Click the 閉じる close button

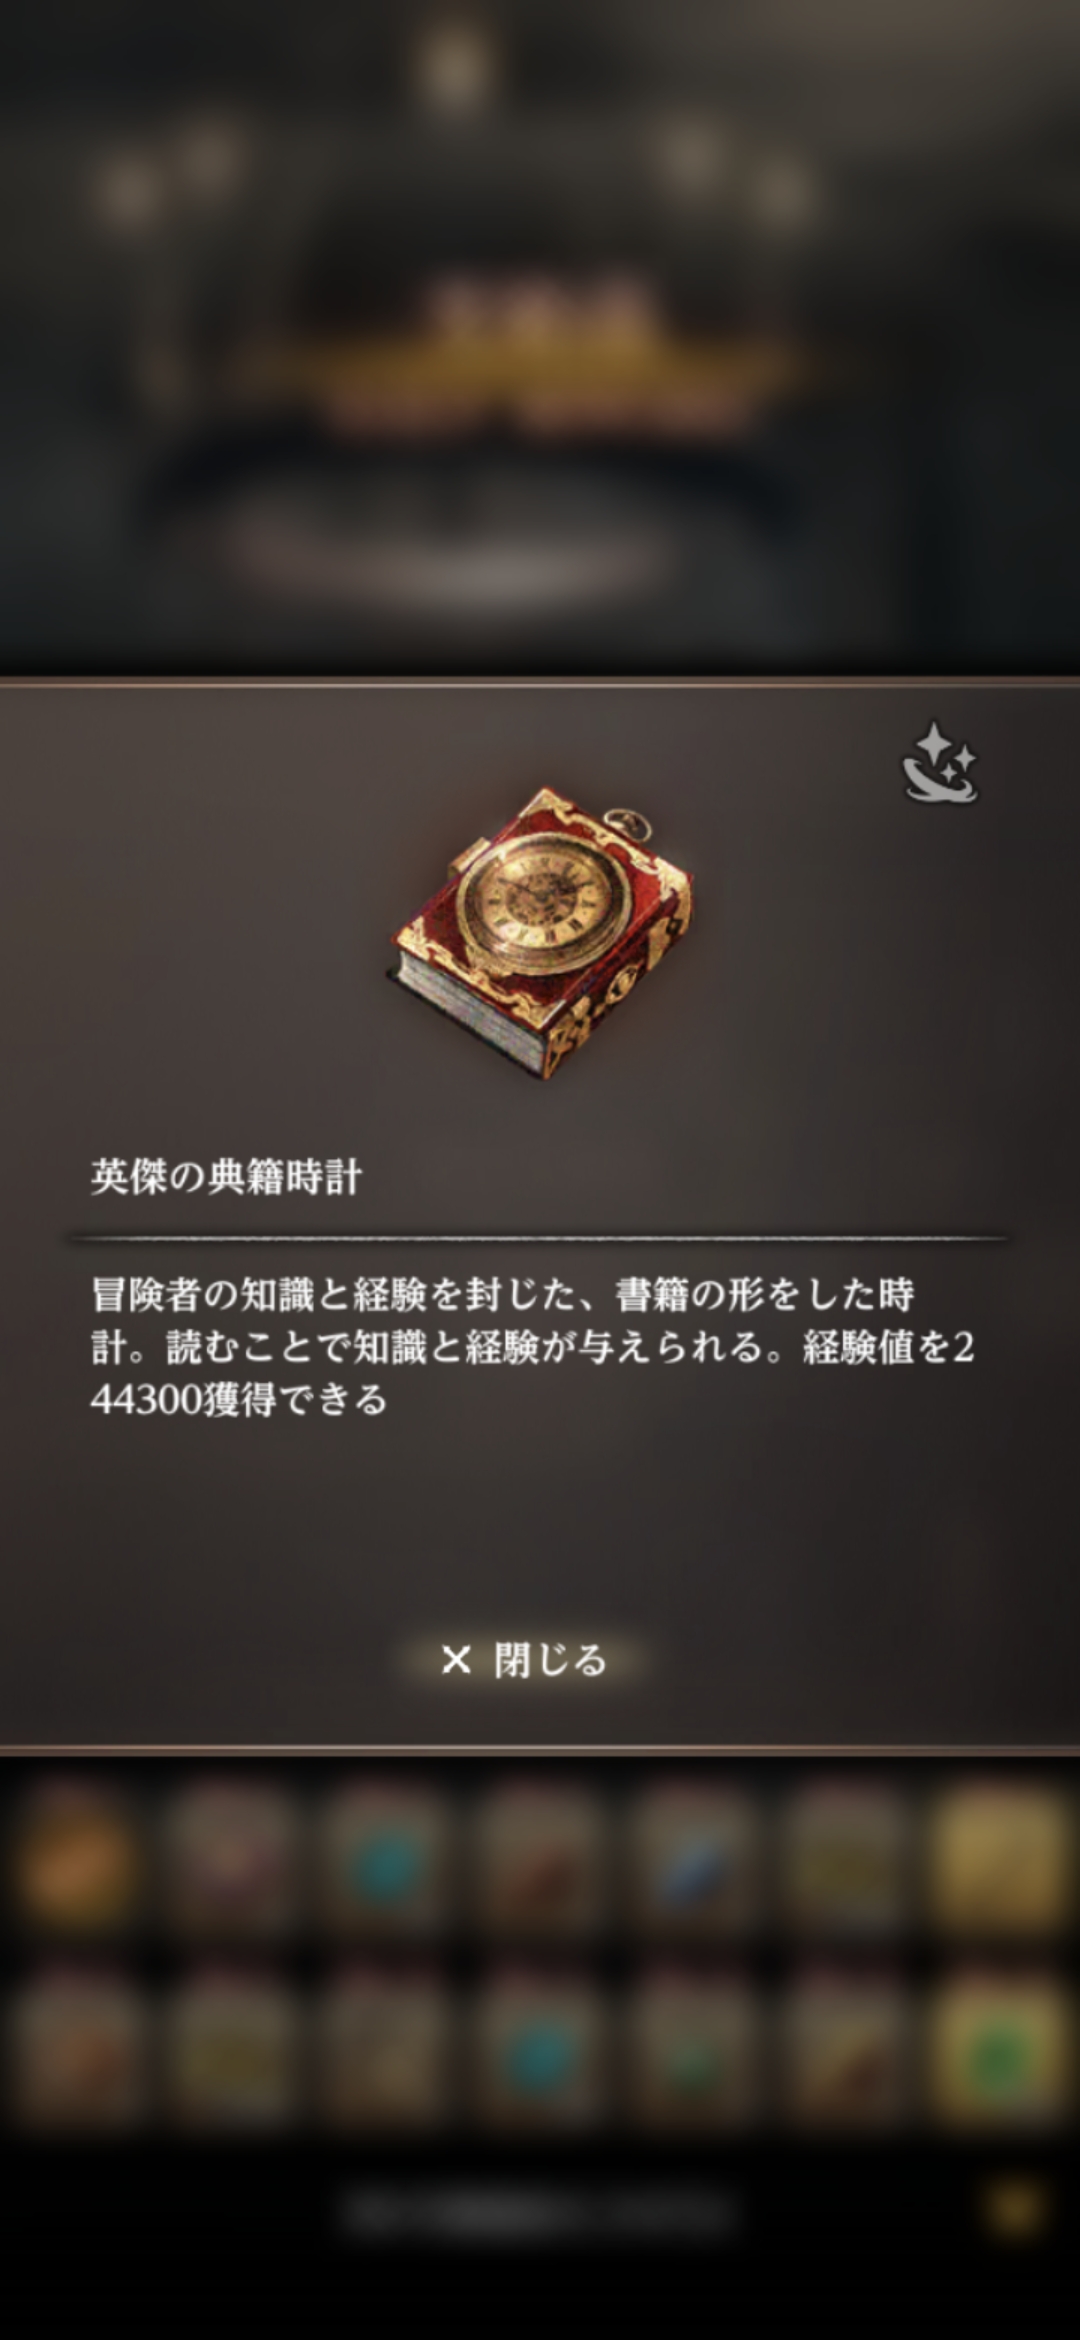coord(524,1660)
